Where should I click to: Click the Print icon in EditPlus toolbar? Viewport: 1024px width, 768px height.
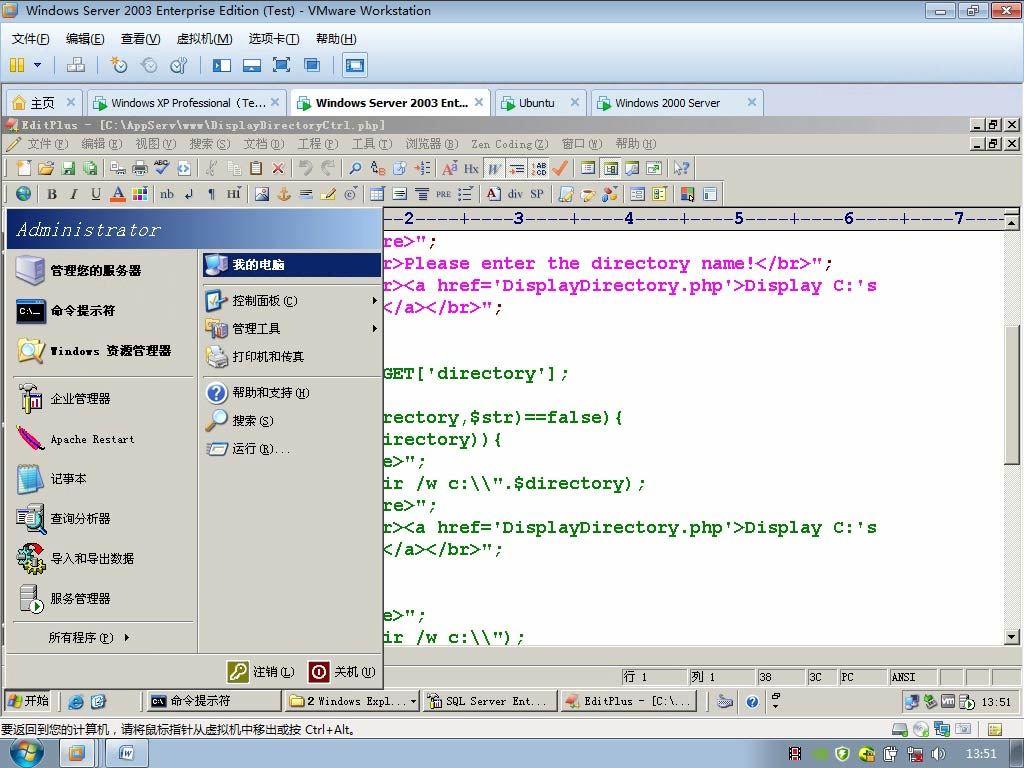[x=140, y=168]
